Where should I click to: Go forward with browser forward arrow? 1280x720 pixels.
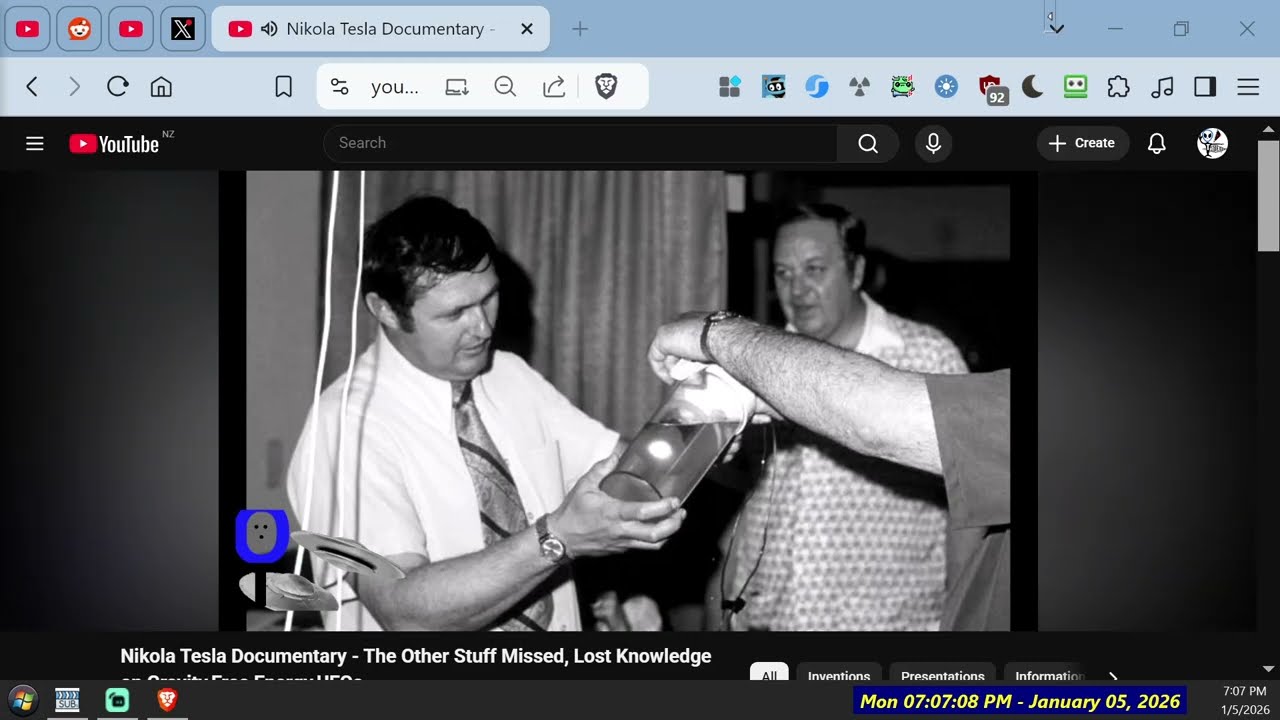(x=74, y=87)
